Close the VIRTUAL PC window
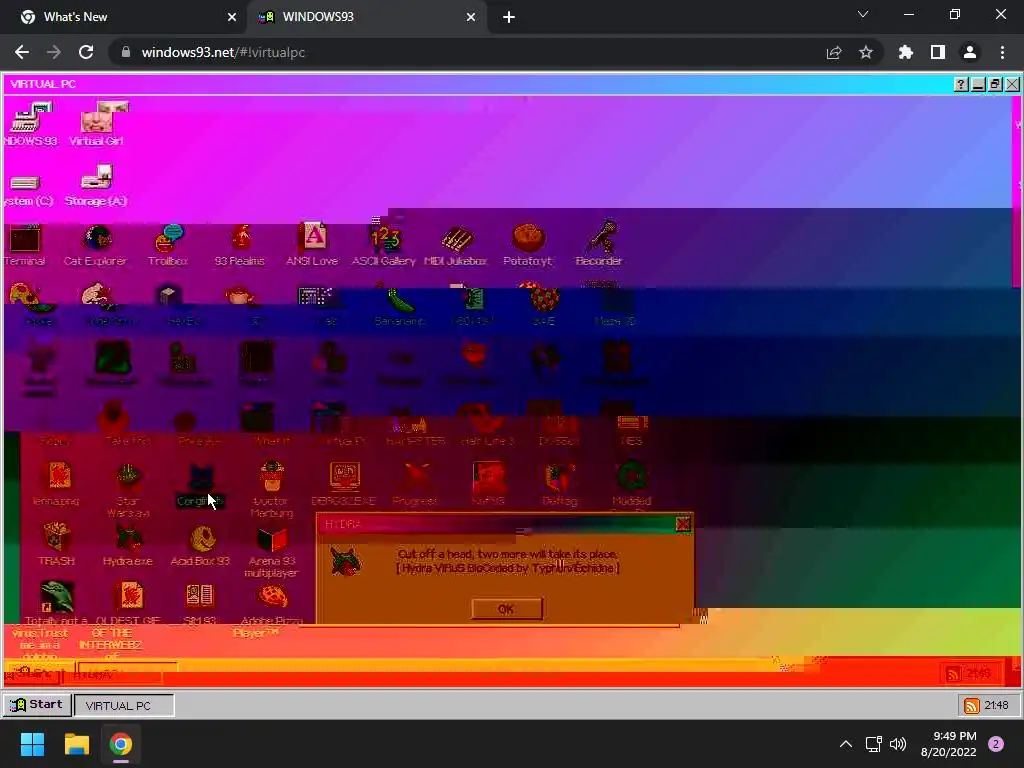This screenshot has width=1024, height=768. coord(1012,84)
